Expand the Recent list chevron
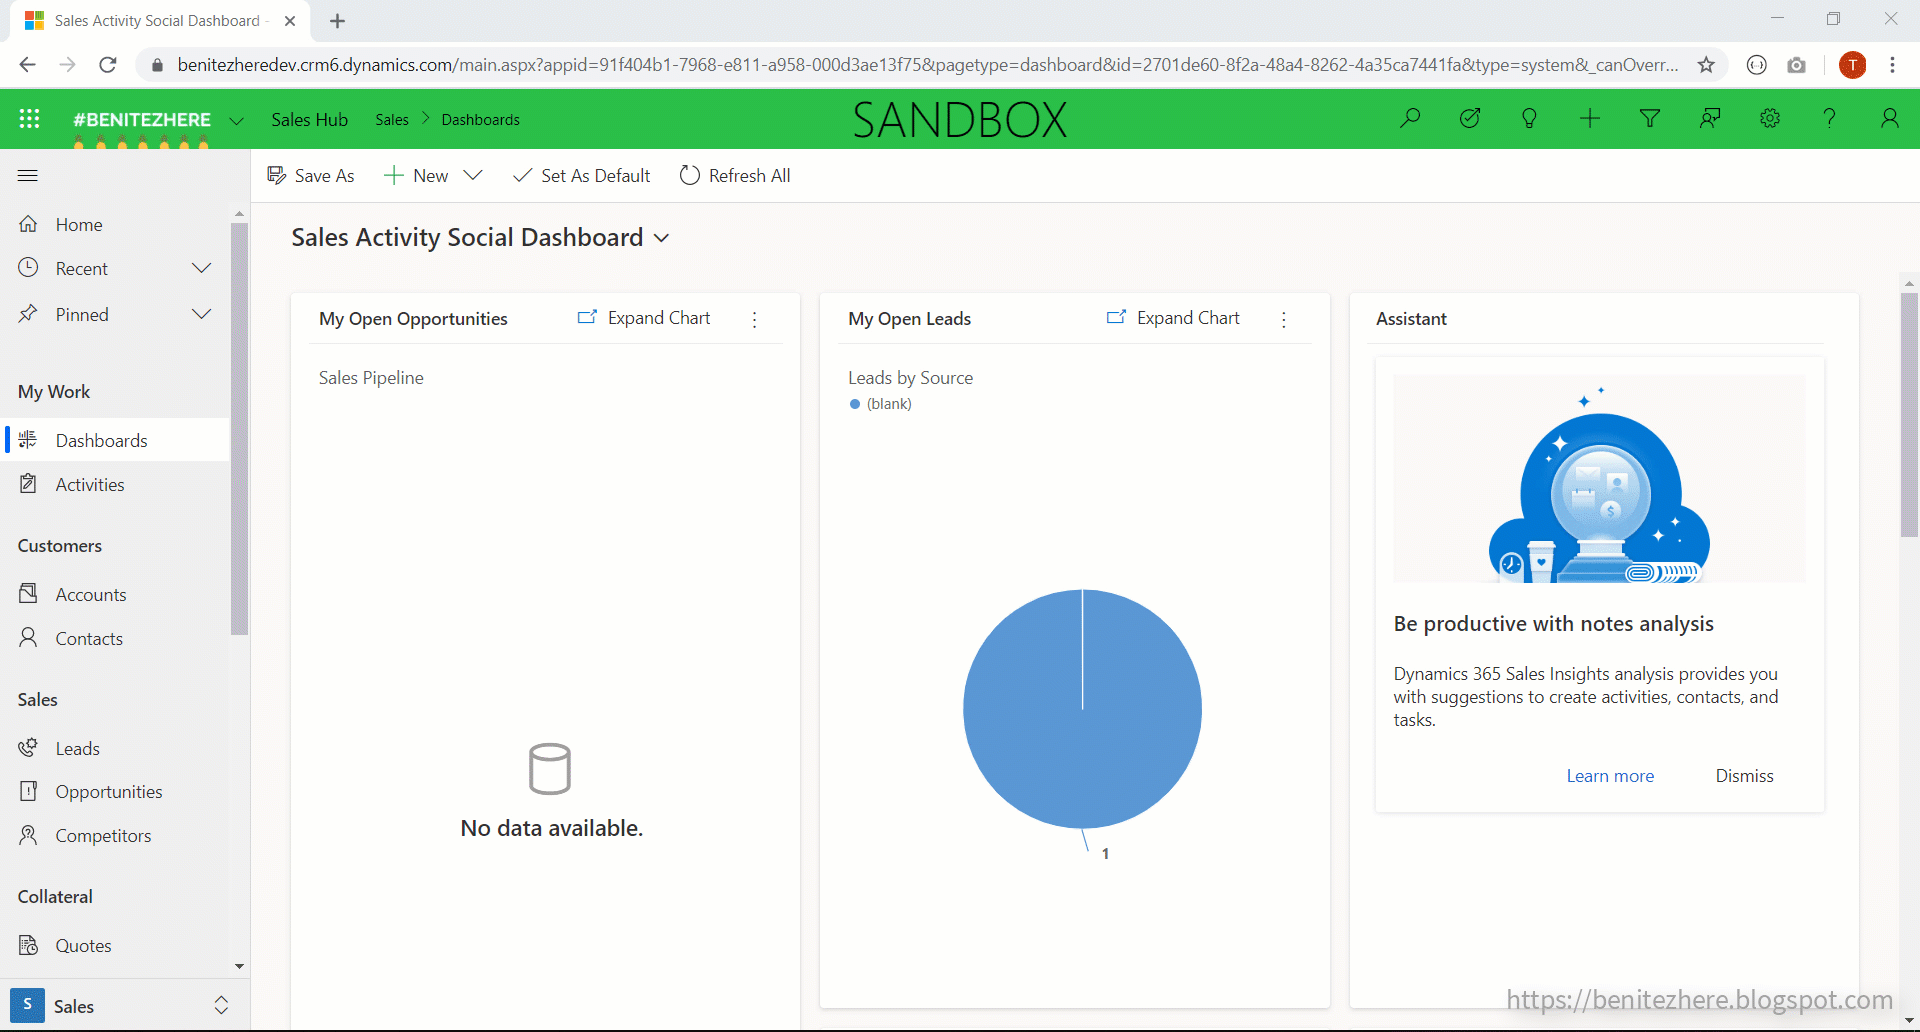This screenshot has height=1032, width=1920. pyautogui.click(x=201, y=268)
